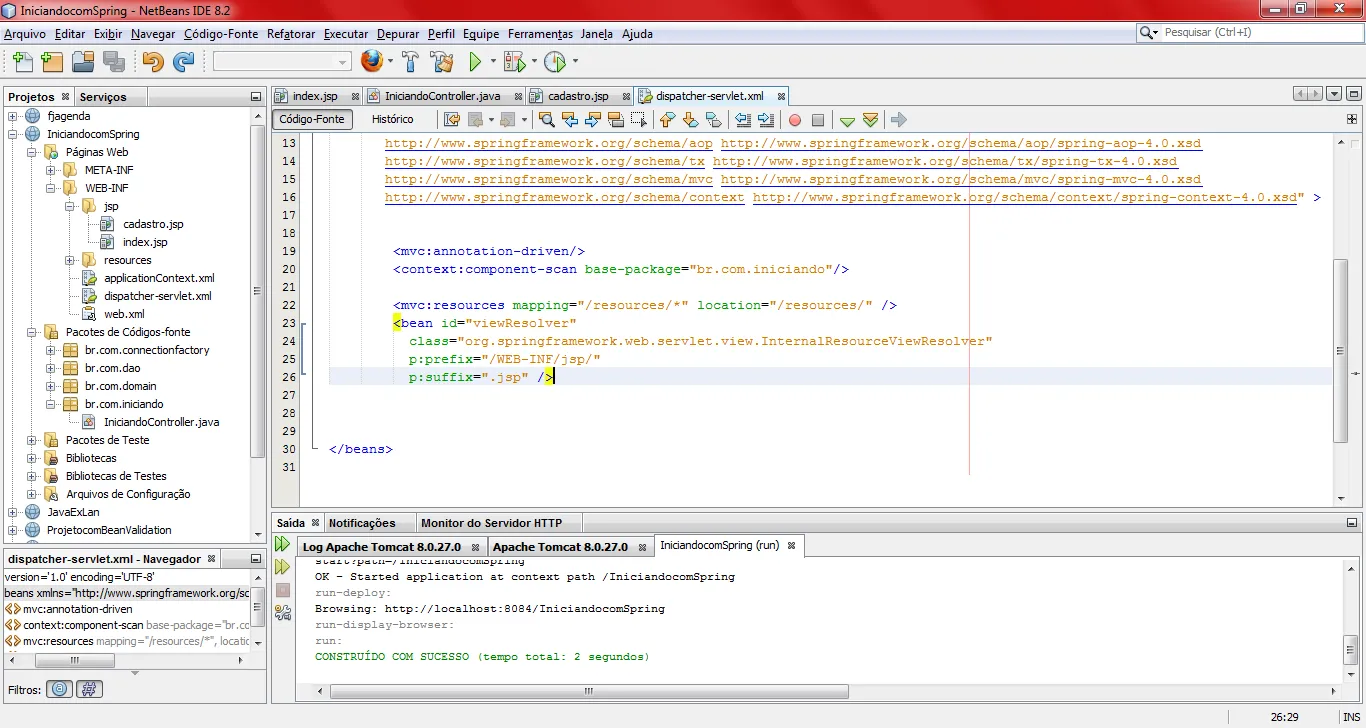Open cadastro.jsp from the project tree
Viewport: 1366px width, 728px height.
tap(153, 224)
